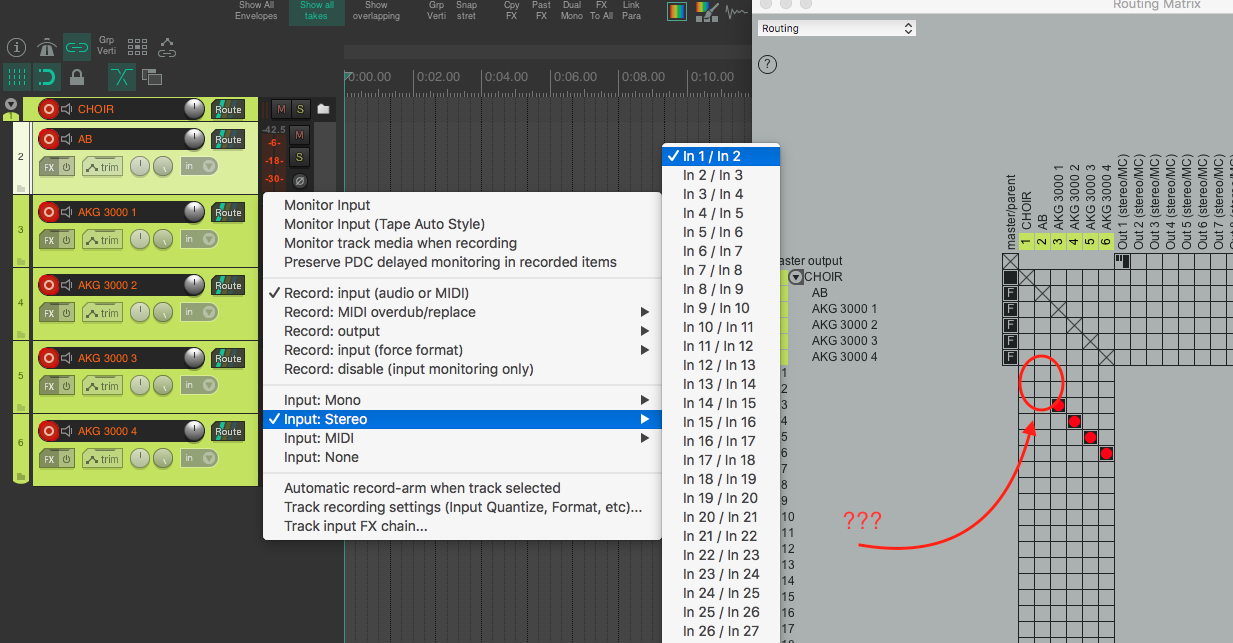Open Route button on CHOIR track
Image resolution: width=1233 pixels, height=643 pixels.
point(228,109)
